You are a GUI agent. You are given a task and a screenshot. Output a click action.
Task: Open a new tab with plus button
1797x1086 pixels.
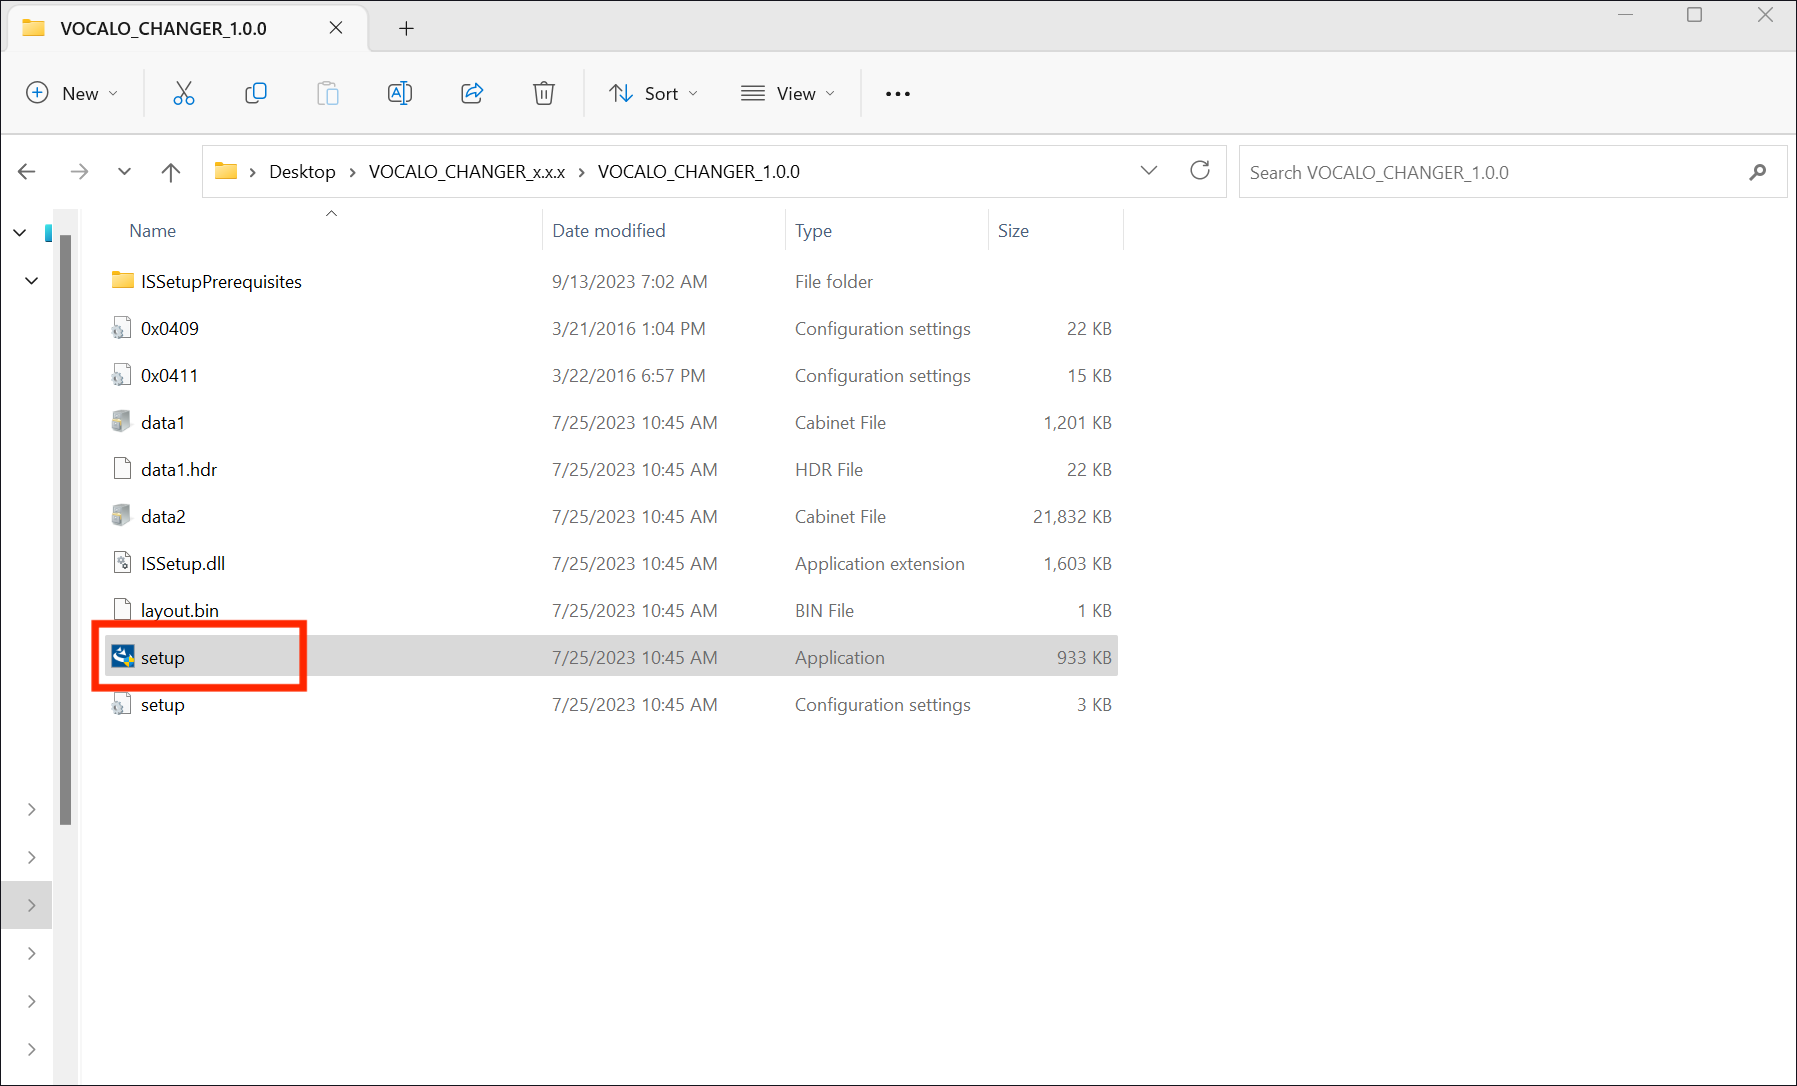[x=406, y=28]
